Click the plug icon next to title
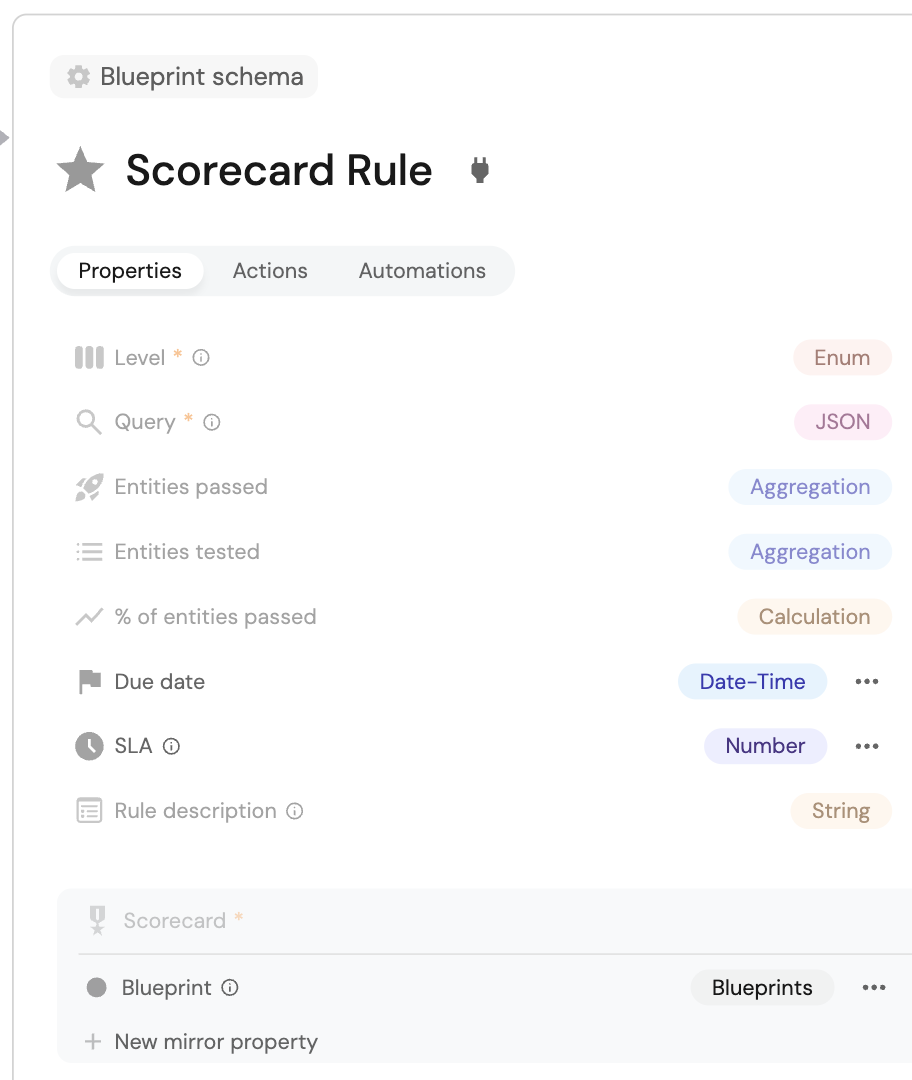 [x=480, y=171]
